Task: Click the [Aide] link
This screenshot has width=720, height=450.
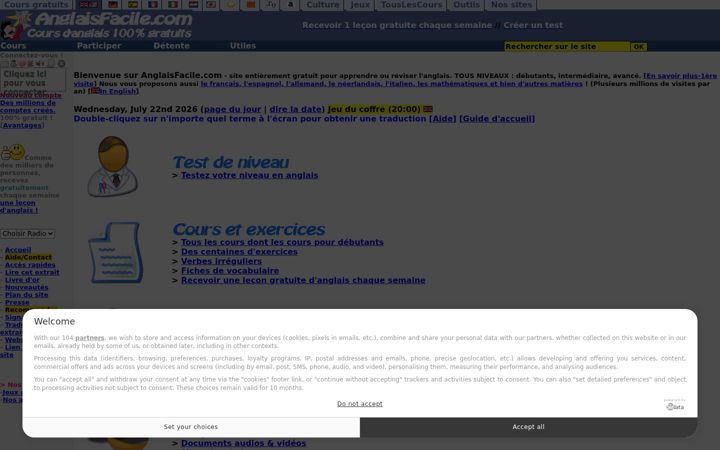Action: point(443,119)
